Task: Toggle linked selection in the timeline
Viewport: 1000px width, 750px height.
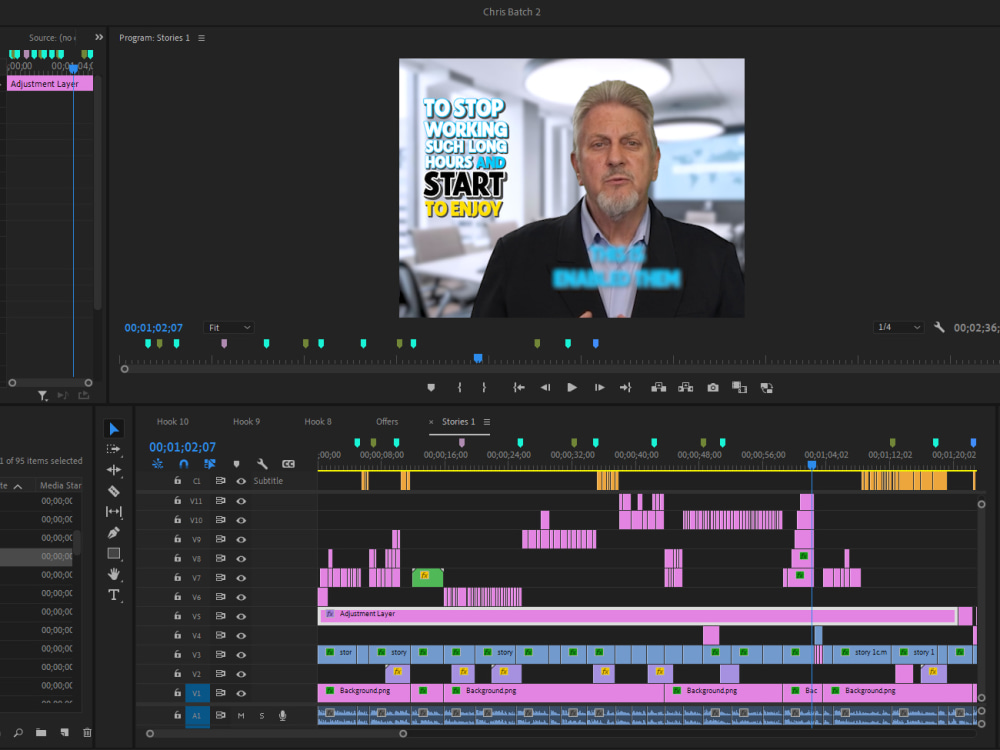Action: pos(210,464)
